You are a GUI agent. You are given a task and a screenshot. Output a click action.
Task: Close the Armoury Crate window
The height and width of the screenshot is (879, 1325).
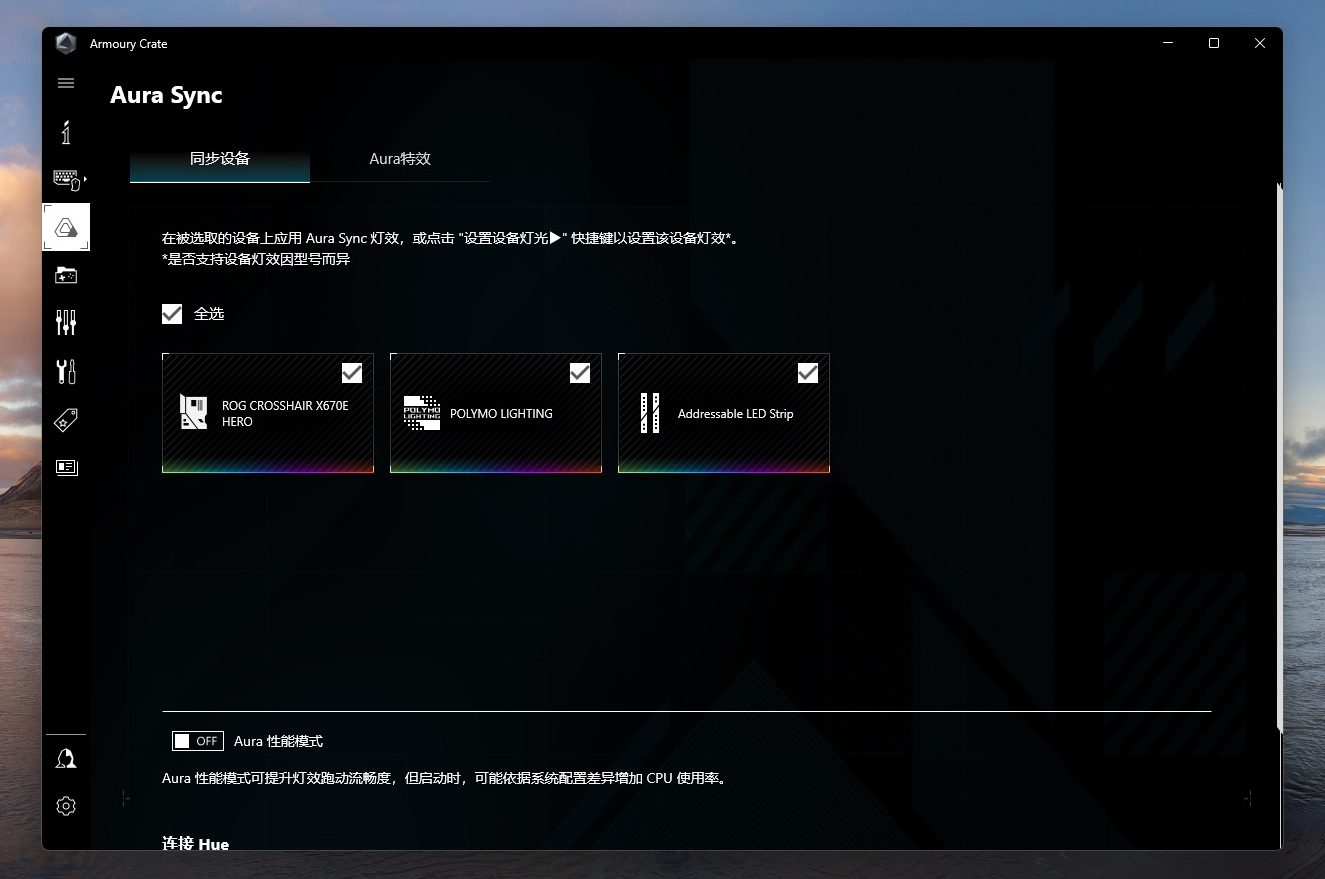click(x=1260, y=43)
